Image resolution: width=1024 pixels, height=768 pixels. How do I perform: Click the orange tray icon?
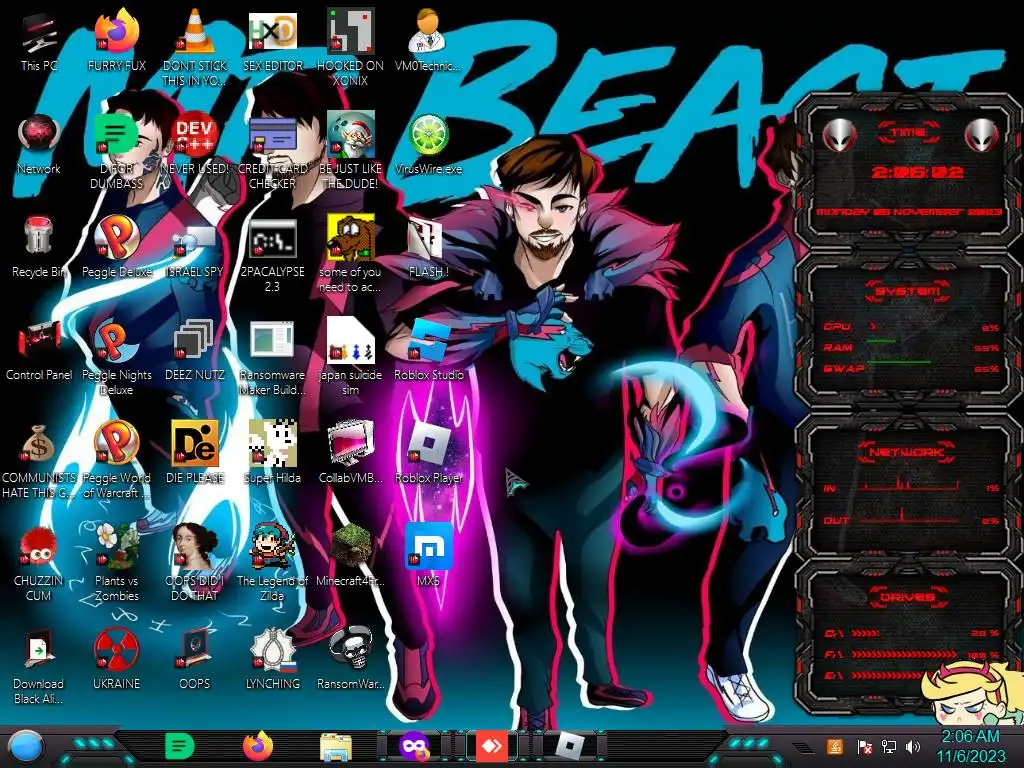[x=835, y=746]
